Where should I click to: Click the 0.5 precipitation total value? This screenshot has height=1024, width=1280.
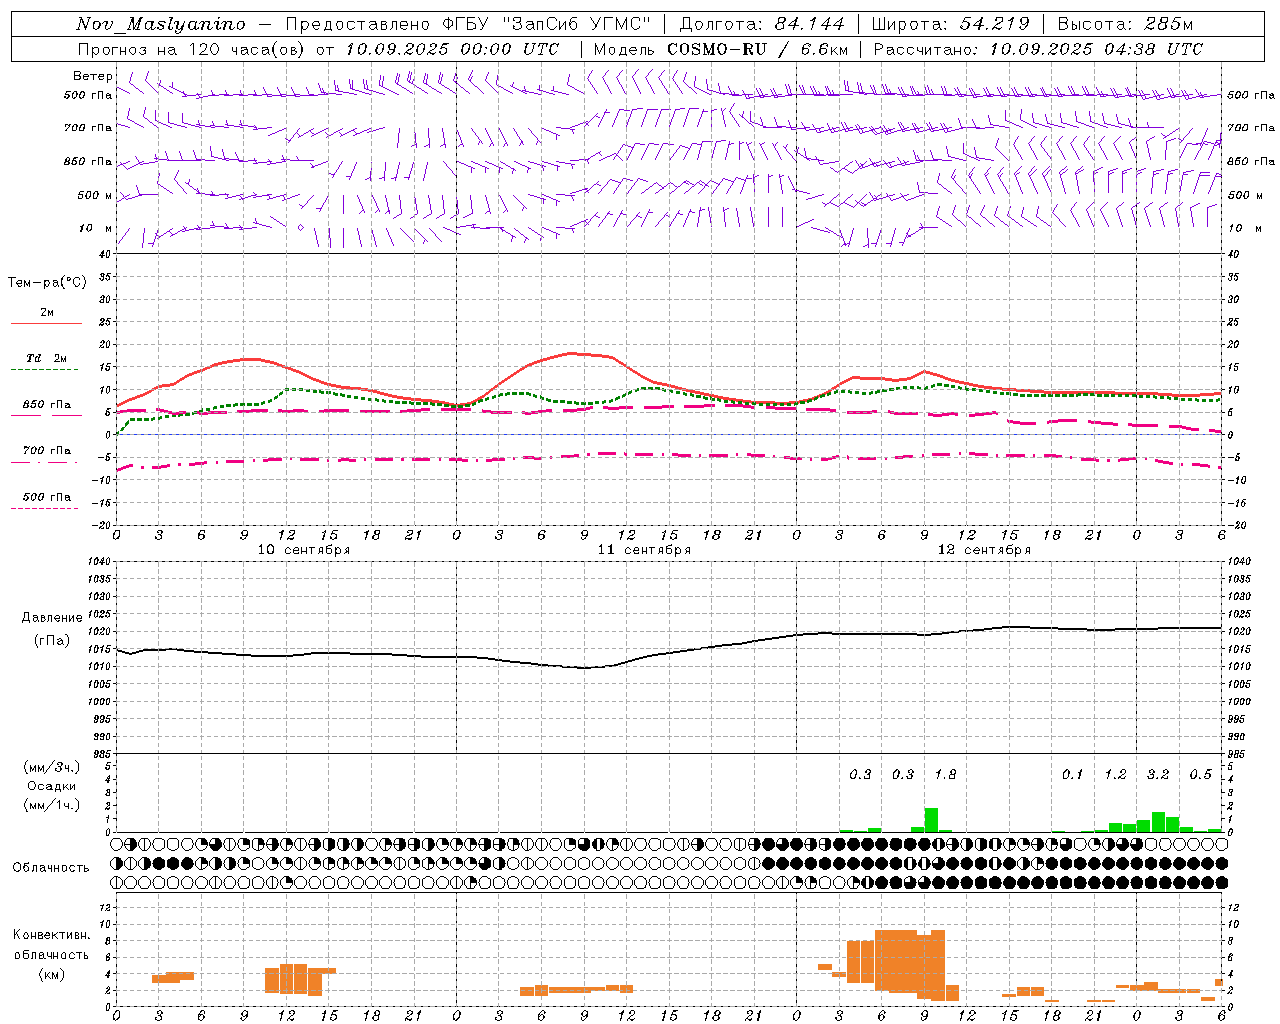pos(1200,775)
